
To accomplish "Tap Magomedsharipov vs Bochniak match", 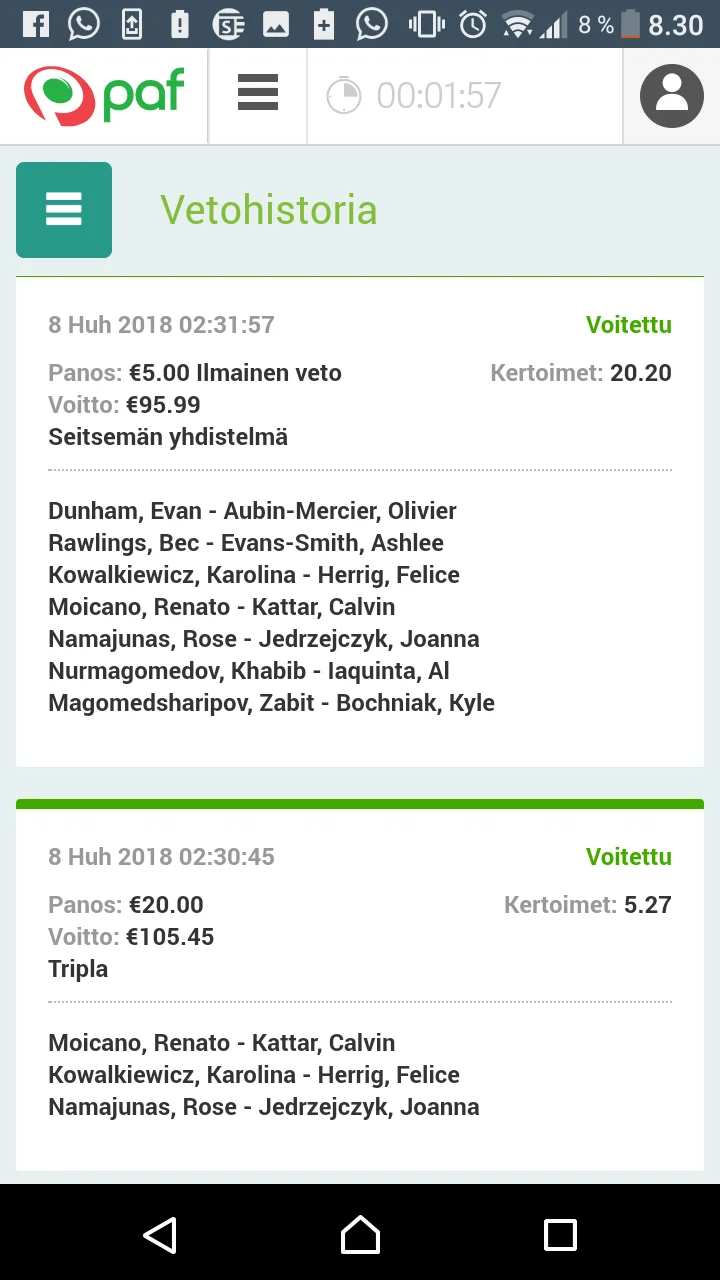I will (x=271, y=703).
